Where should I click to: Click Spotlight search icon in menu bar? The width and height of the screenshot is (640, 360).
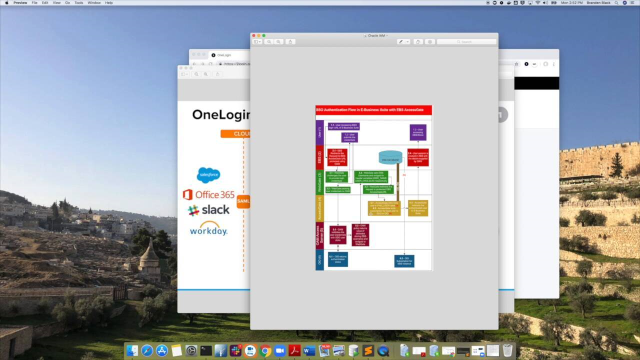tap(616, 2)
